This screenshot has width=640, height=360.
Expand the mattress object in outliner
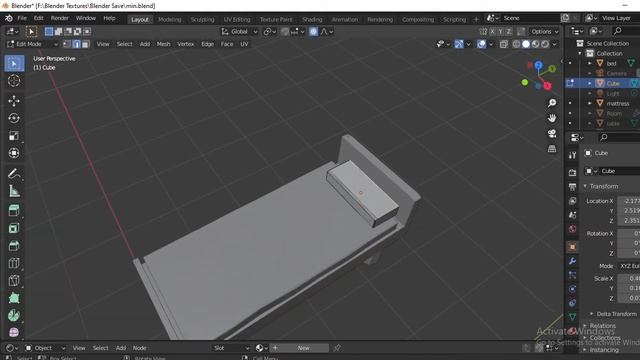tap(589, 104)
